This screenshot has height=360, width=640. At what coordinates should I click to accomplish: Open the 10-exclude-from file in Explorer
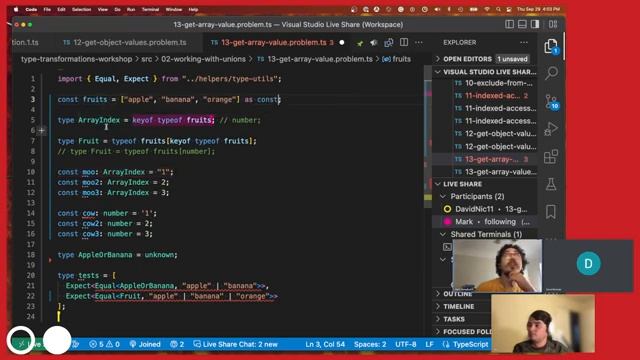click(x=494, y=83)
